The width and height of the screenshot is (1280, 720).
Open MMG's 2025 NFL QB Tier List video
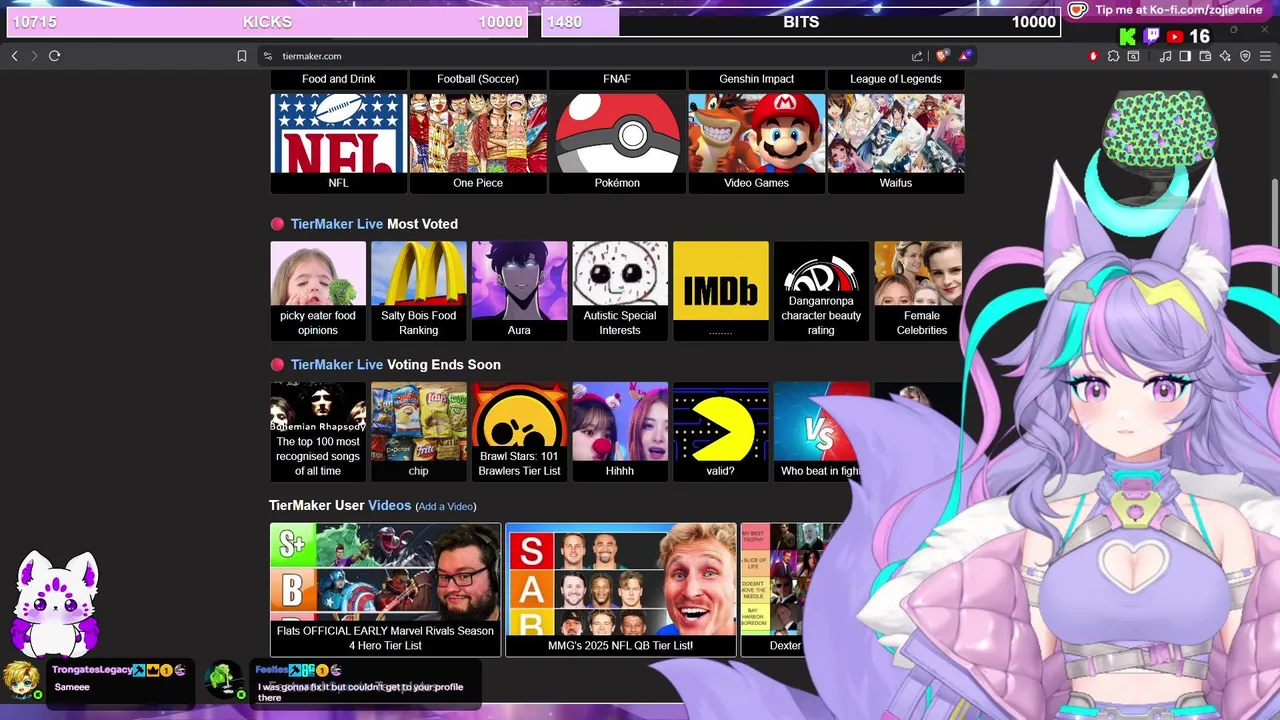point(621,589)
